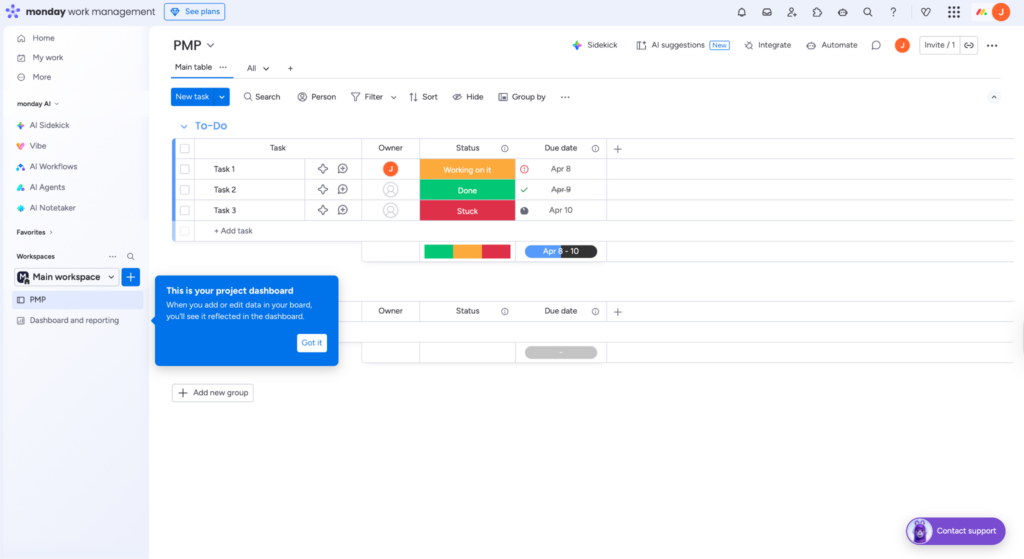The image size is (1024, 559).
Task: Expand the monday AI sidebar section
Action: (x=38, y=104)
